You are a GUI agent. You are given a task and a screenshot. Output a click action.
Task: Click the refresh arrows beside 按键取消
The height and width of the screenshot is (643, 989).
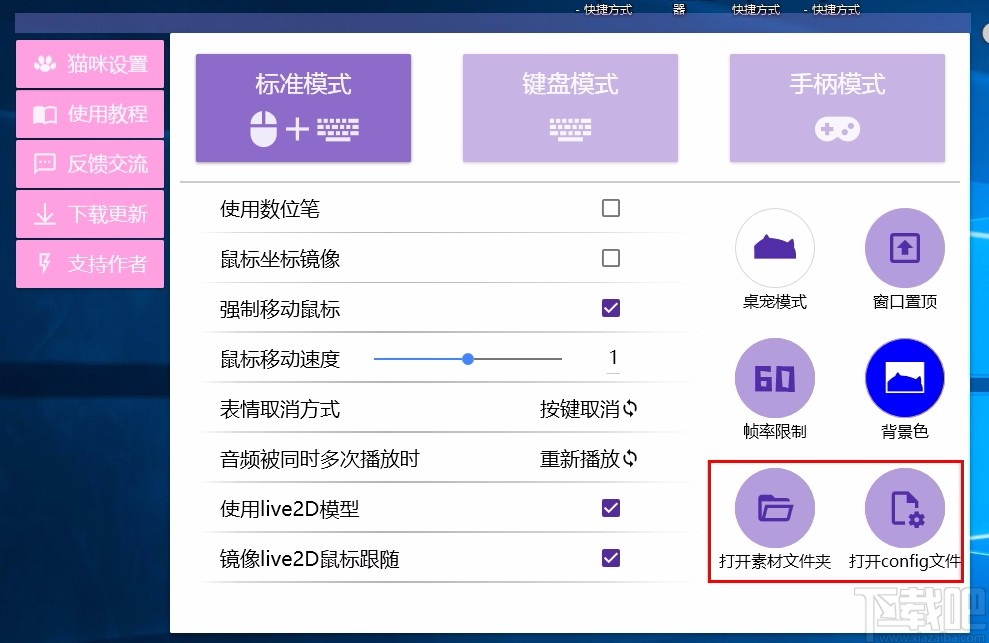coord(630,409)
